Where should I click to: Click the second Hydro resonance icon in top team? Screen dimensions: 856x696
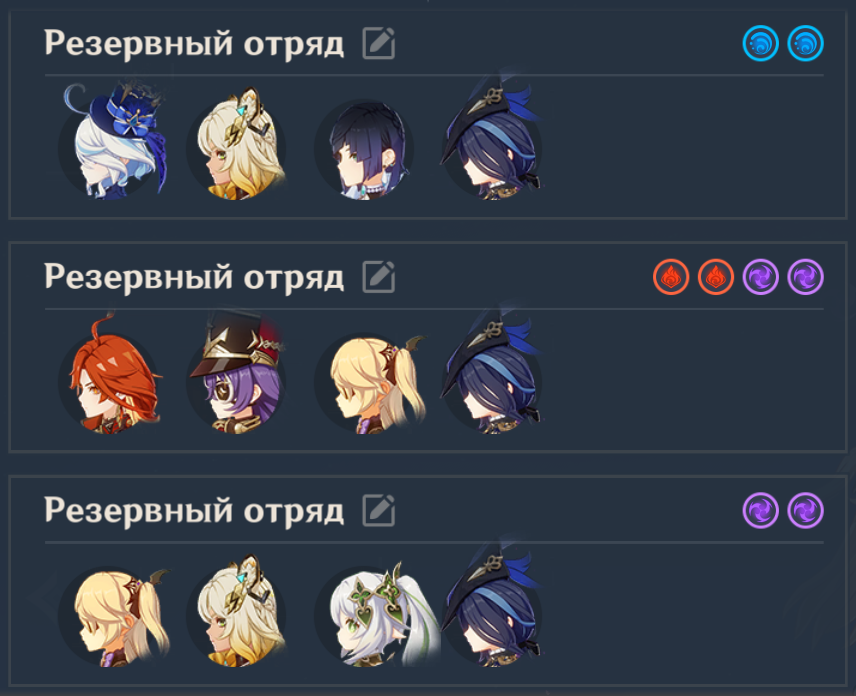tap(805, 43)
